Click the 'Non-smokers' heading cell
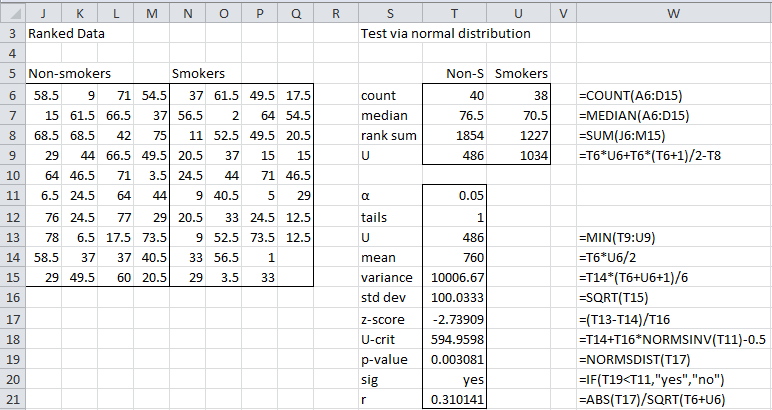This screenshot has width=772, height=410. (68, 74)
